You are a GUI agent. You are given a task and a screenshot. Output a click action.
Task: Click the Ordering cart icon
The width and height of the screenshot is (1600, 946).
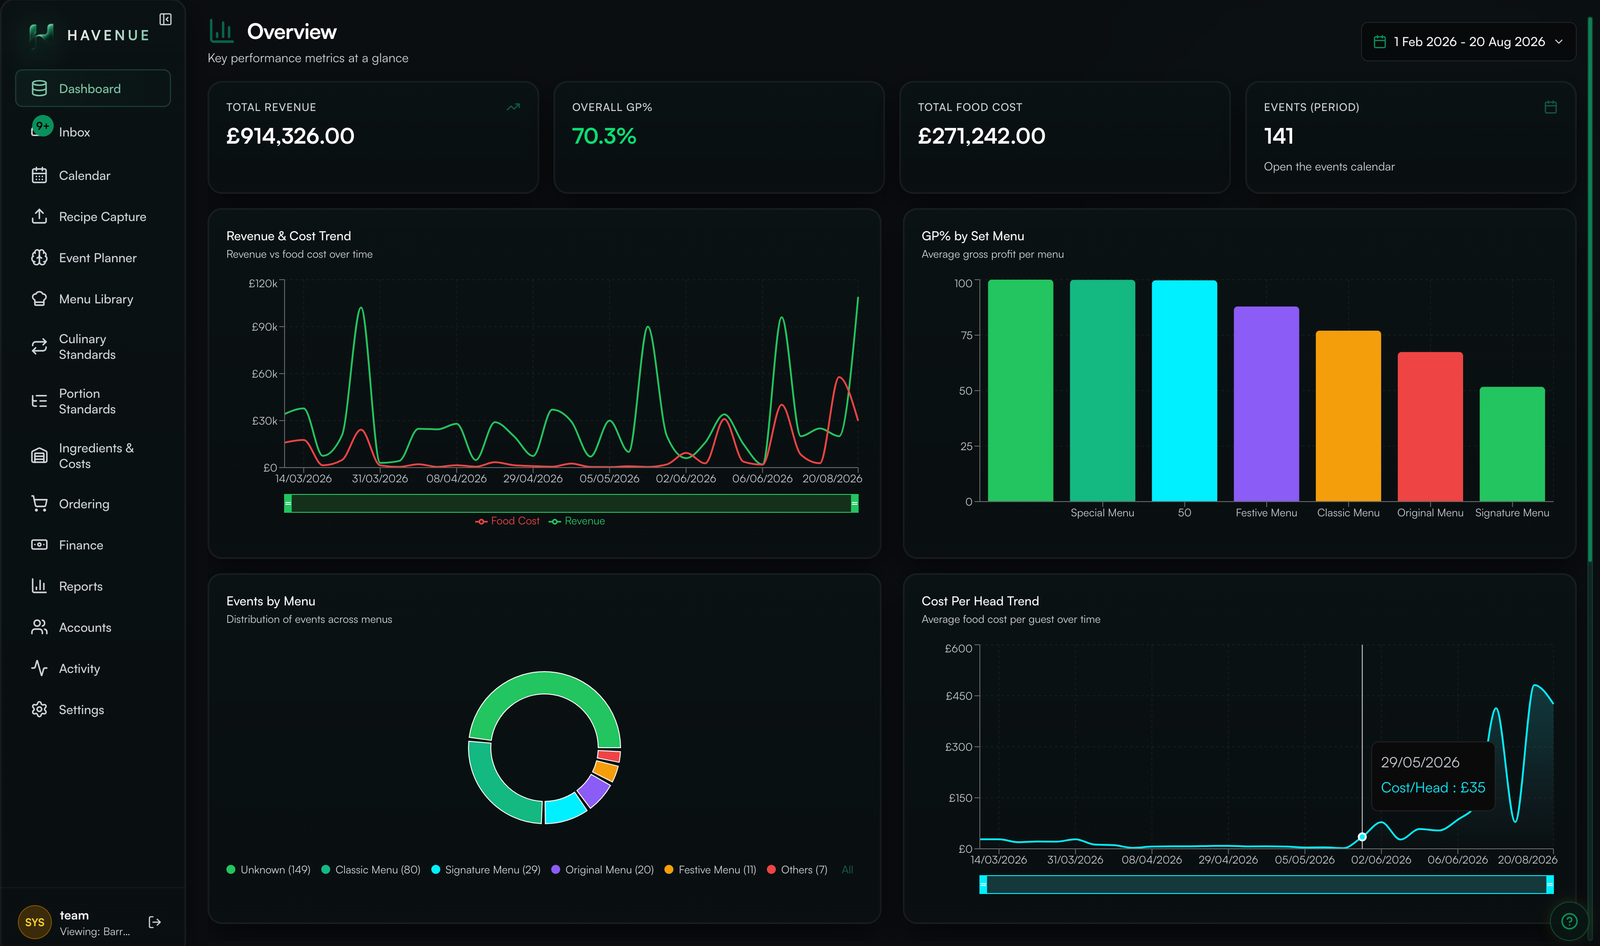click(x=39, y=503)
